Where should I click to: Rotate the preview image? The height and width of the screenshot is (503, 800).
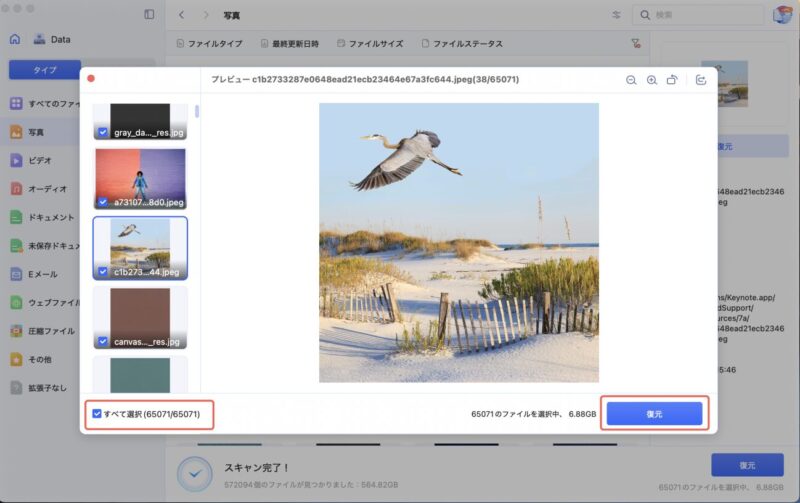673,80
